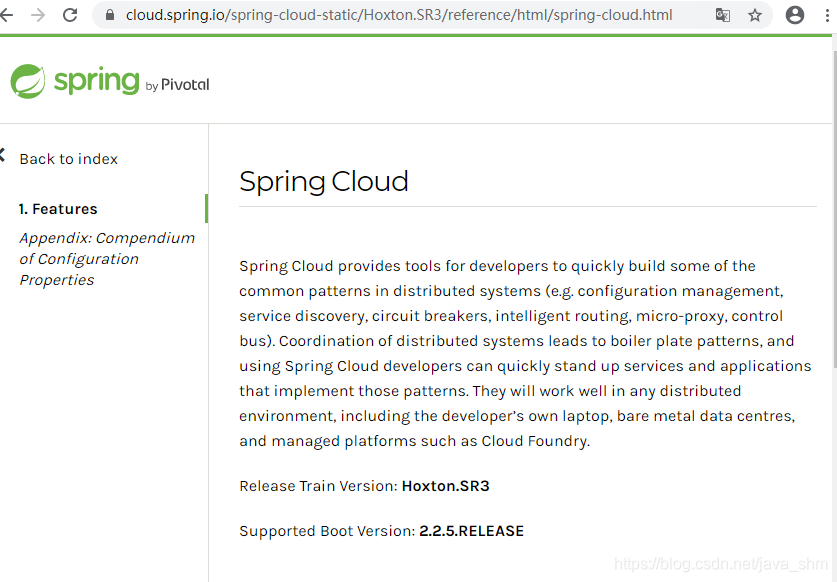This screenshot has height=582, width=837.
Task: Click the Spring leaf logo
Action: (28, 81)
